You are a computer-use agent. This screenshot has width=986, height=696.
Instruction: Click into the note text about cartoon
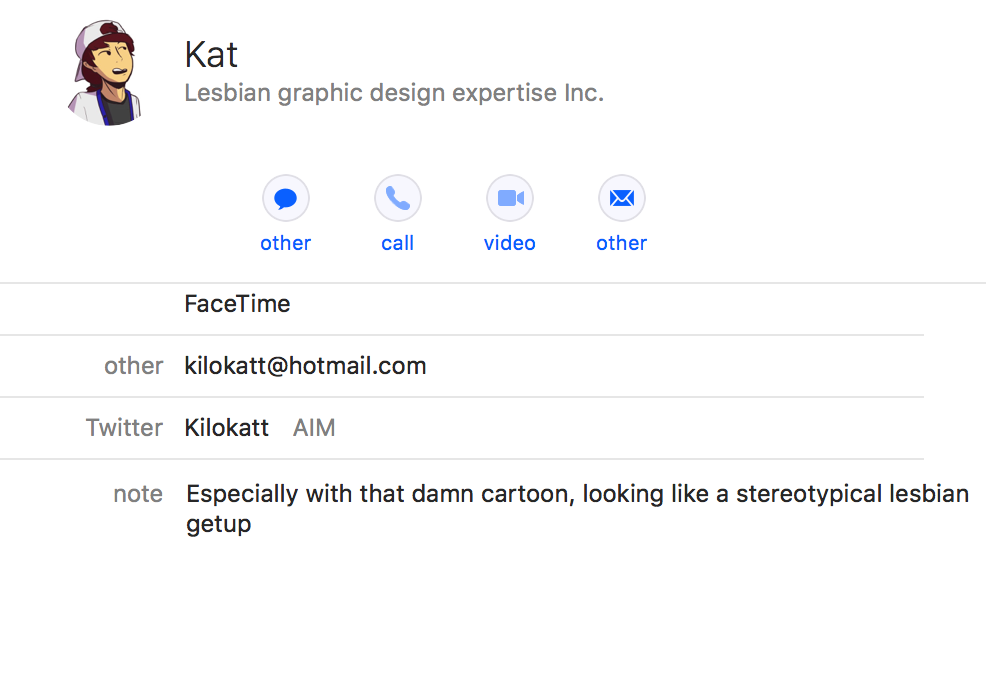pos(577,509)
